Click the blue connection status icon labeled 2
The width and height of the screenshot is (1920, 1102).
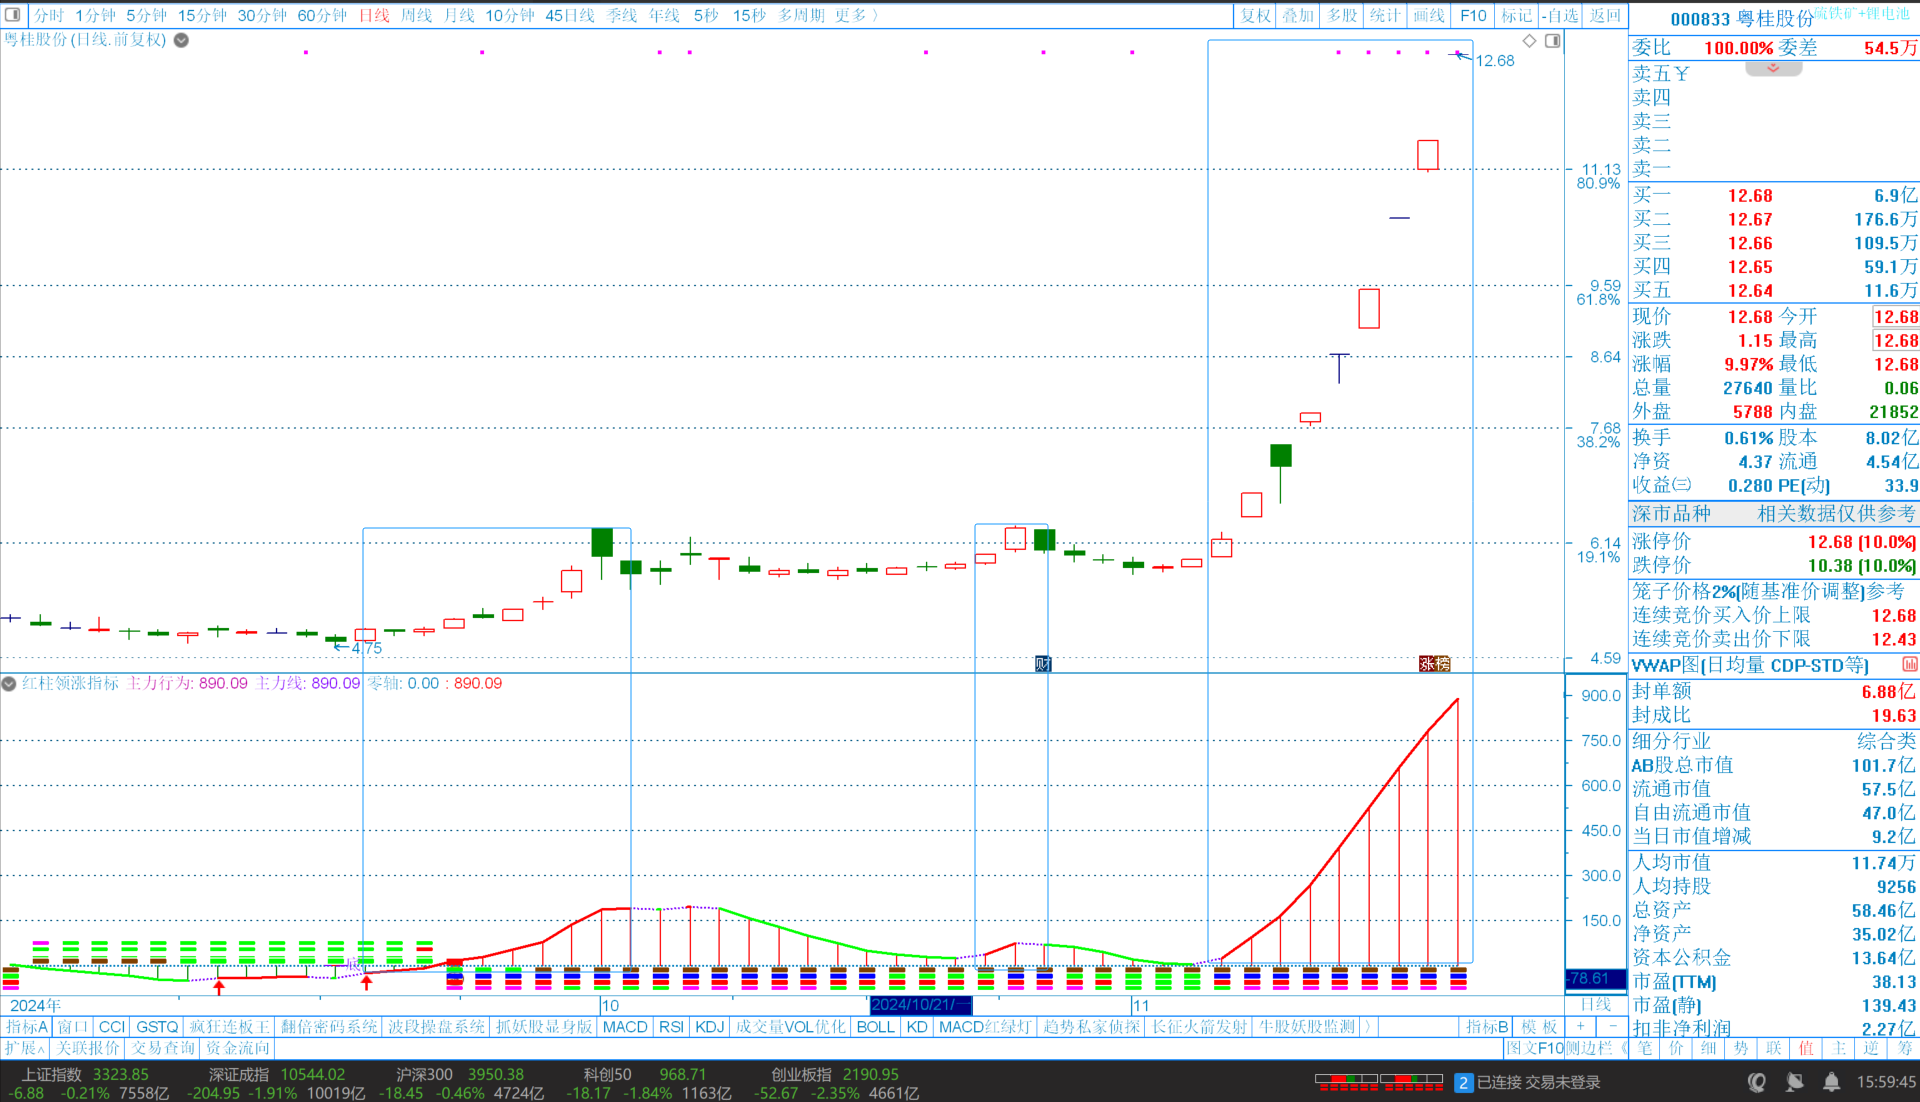[1463, 1082]
